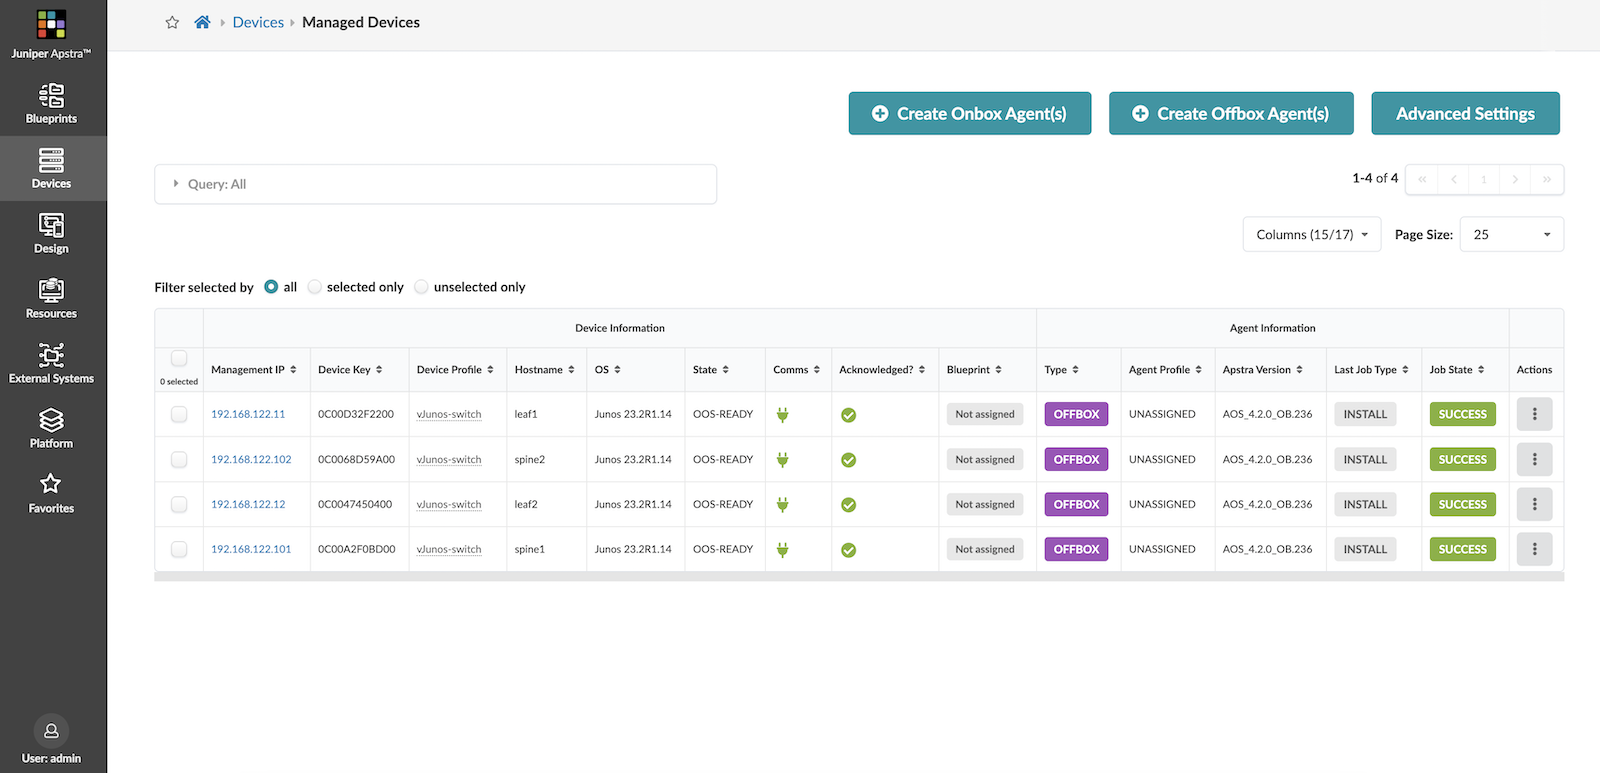Open actions menu for leaf2 row
This screenshot has height=773, width=1600.
(1534, 504)
